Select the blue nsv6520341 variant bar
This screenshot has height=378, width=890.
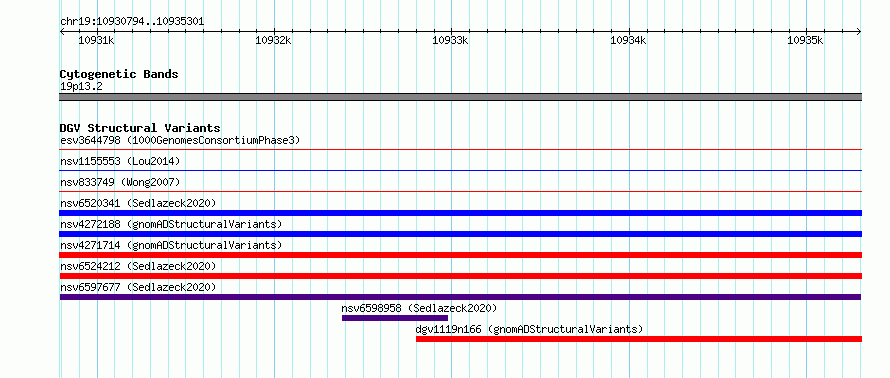tap(460, 213)
